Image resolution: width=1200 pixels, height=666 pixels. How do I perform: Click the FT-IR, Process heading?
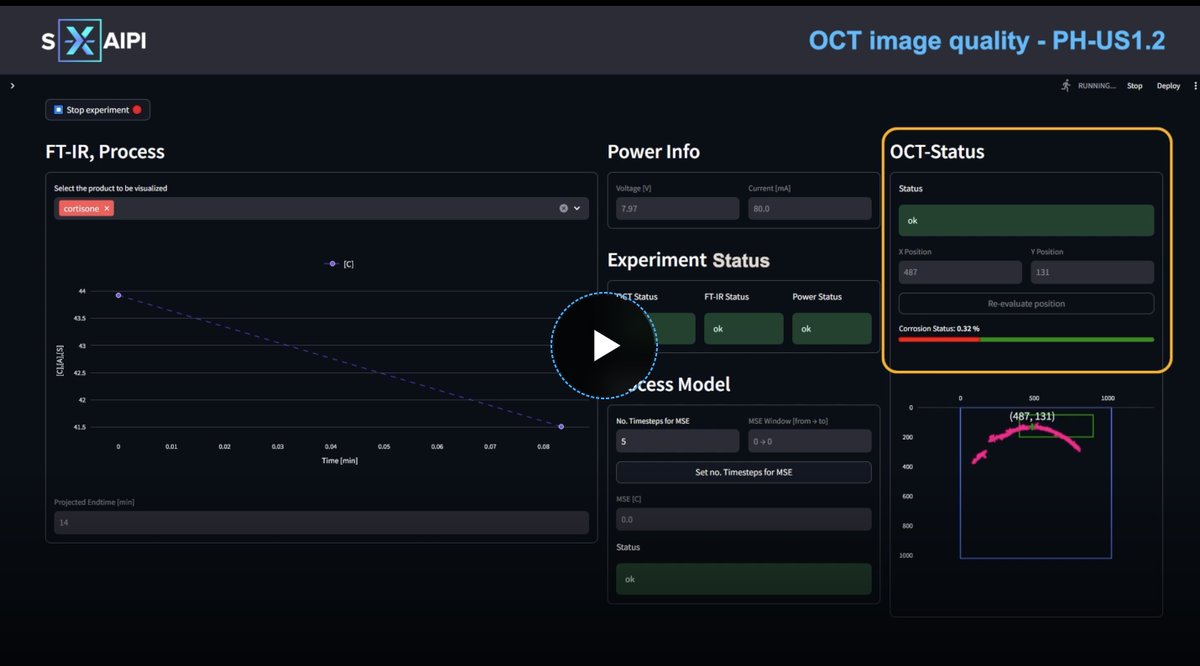[105, 152]
